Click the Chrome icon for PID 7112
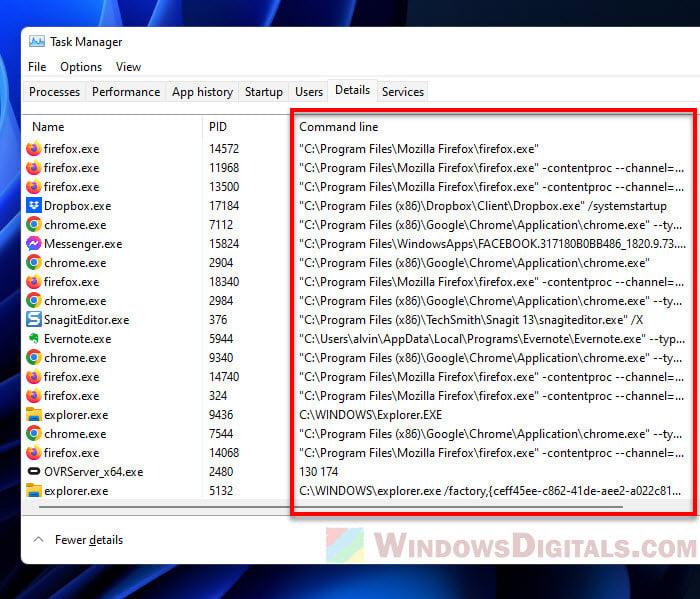Screen dimensions: 700x599 (x=33, y=225)
